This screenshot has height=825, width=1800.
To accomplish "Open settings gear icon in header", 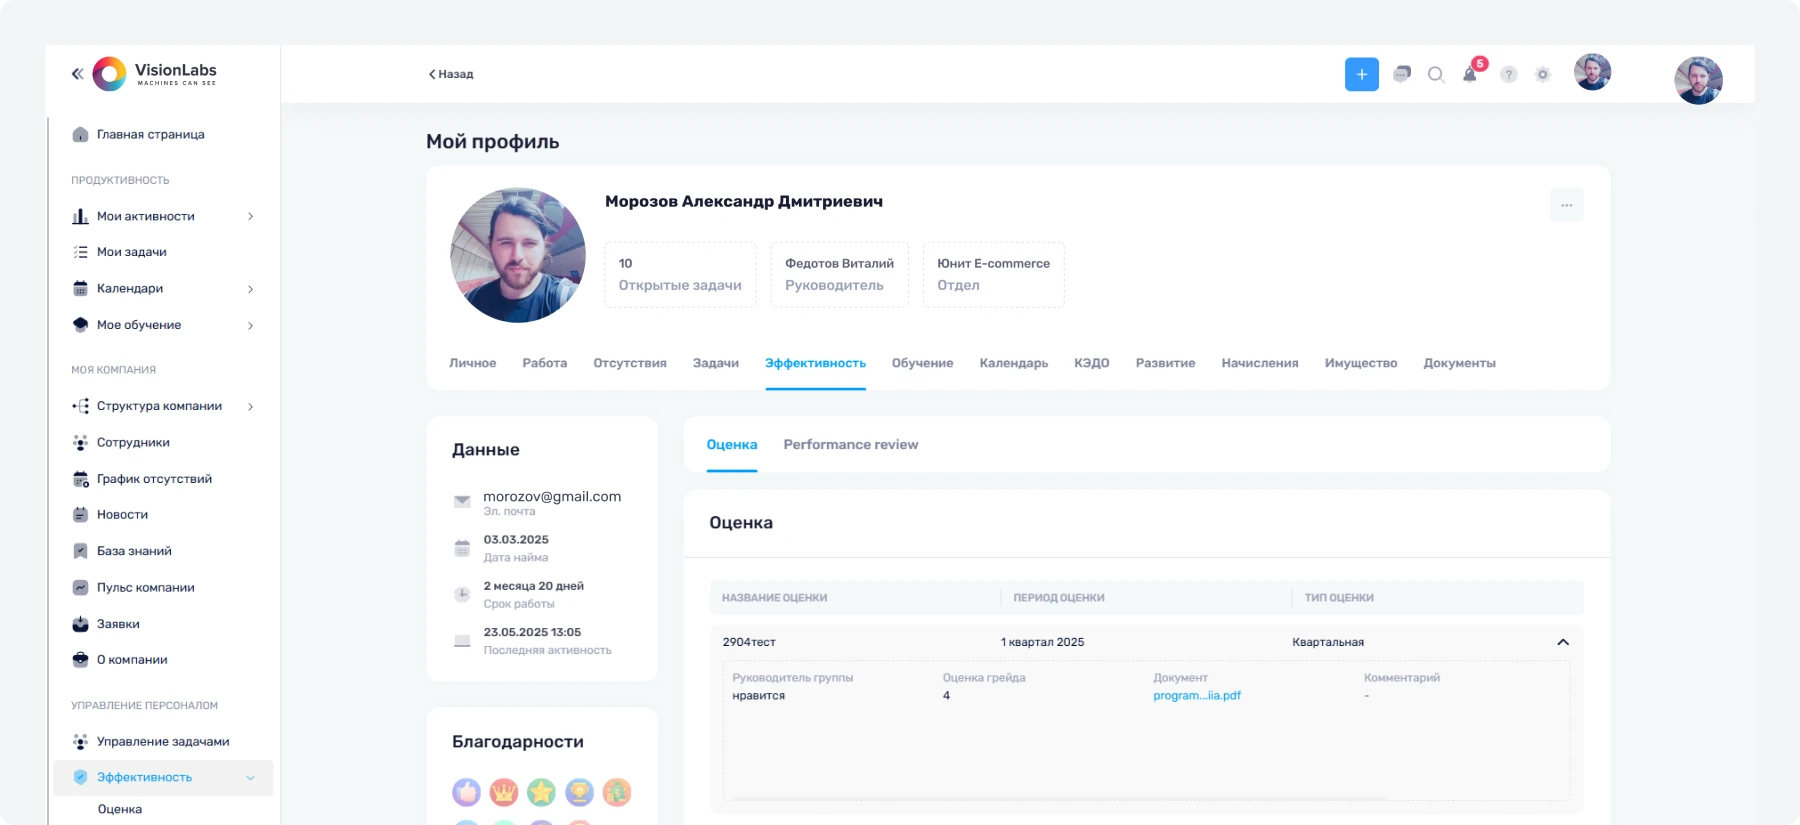I will pyautogui.click(x=1543, y=74).
